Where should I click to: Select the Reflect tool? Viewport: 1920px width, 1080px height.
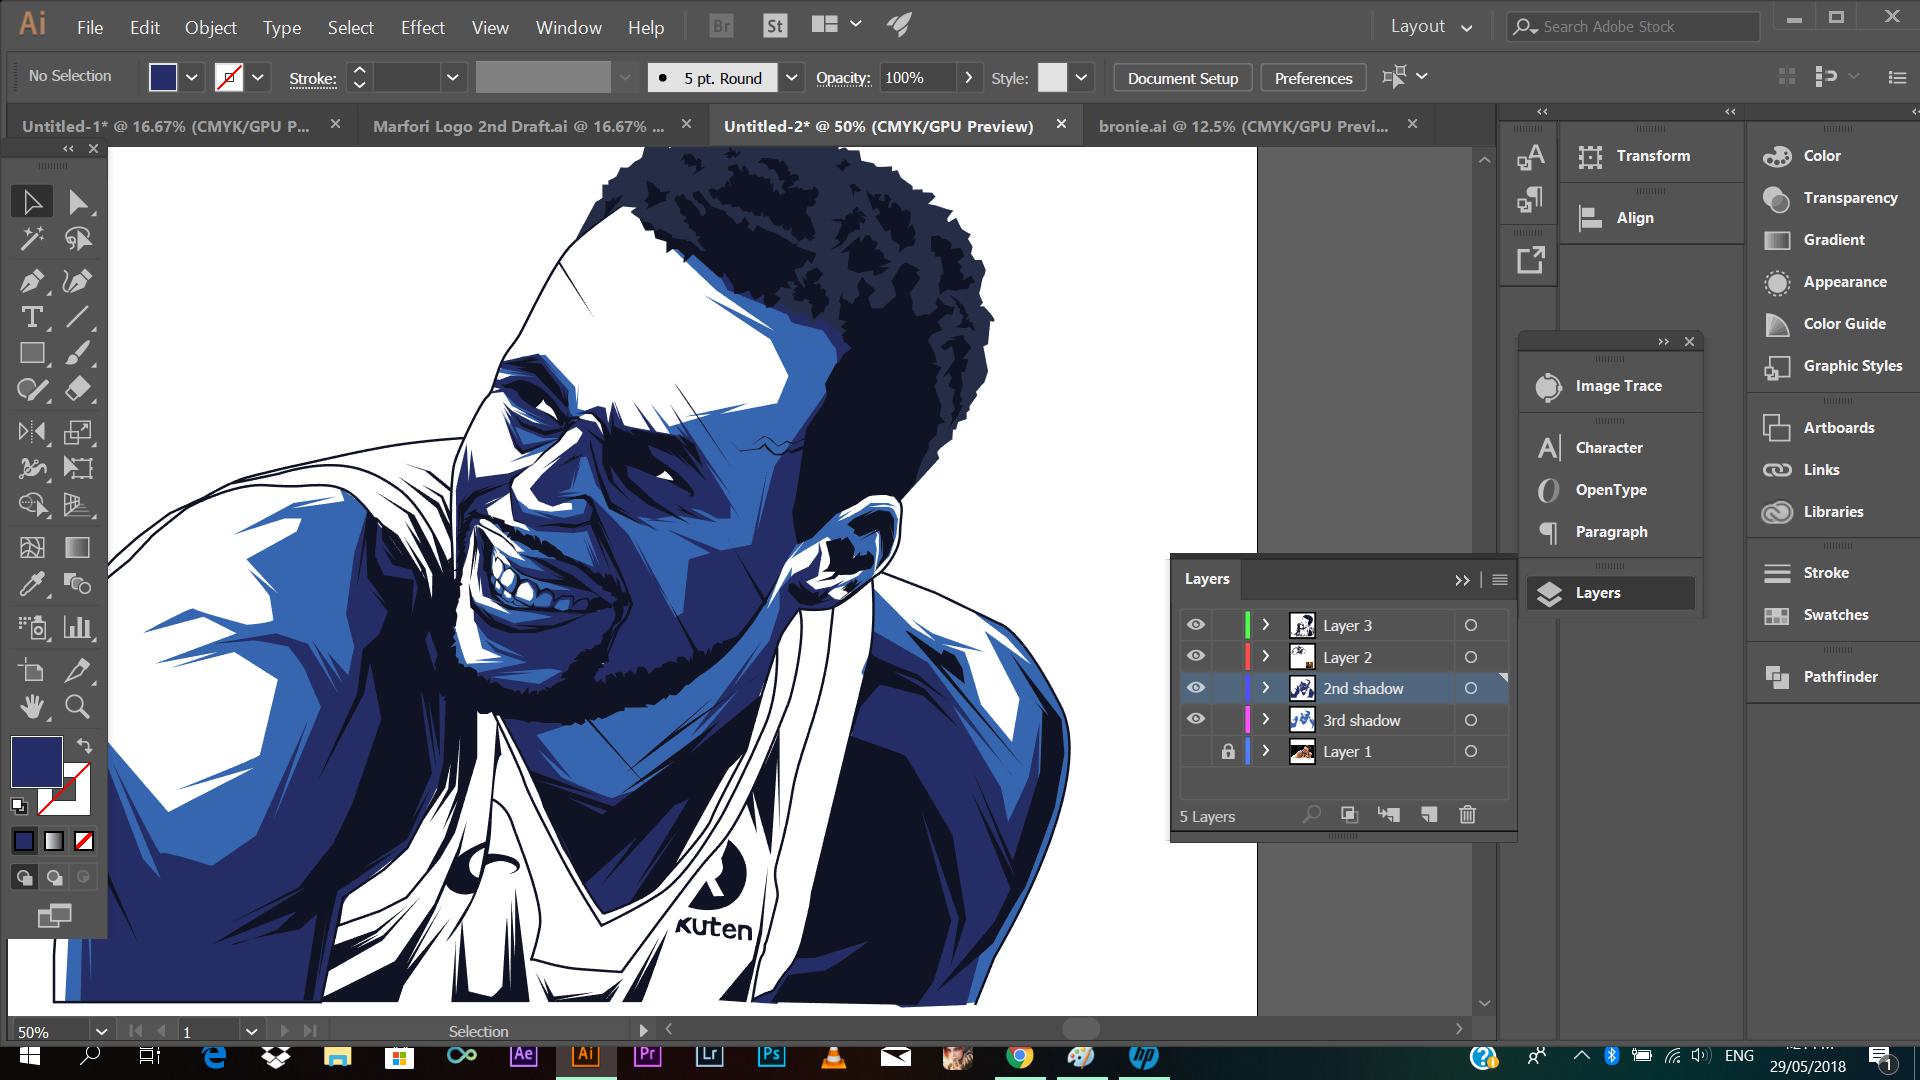tap(32, 432)
